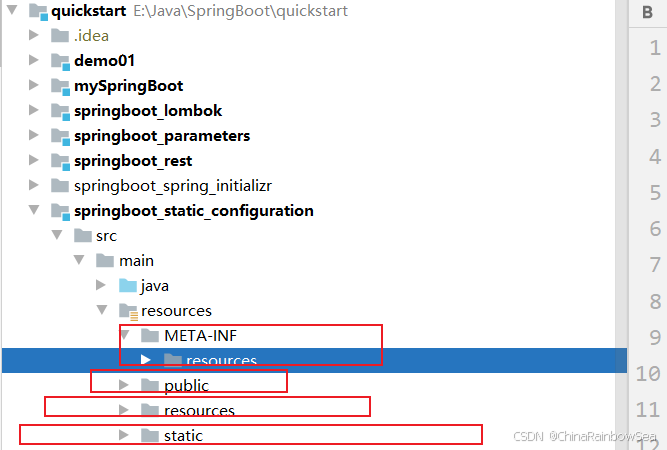This screenshot has height=450, width=667.
Task: Select the static folder label
Action: point(183,435)
